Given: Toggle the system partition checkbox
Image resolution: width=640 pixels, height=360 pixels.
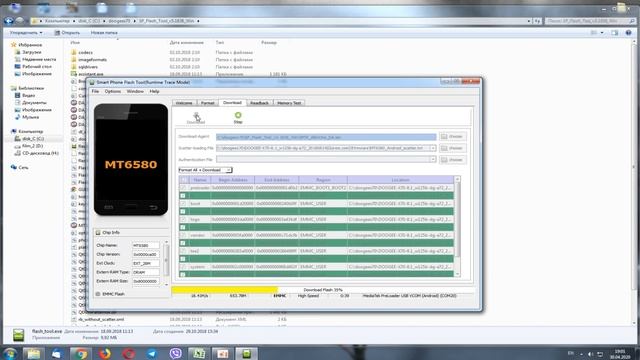Looking at the screenshot, I should pos(183,267).
